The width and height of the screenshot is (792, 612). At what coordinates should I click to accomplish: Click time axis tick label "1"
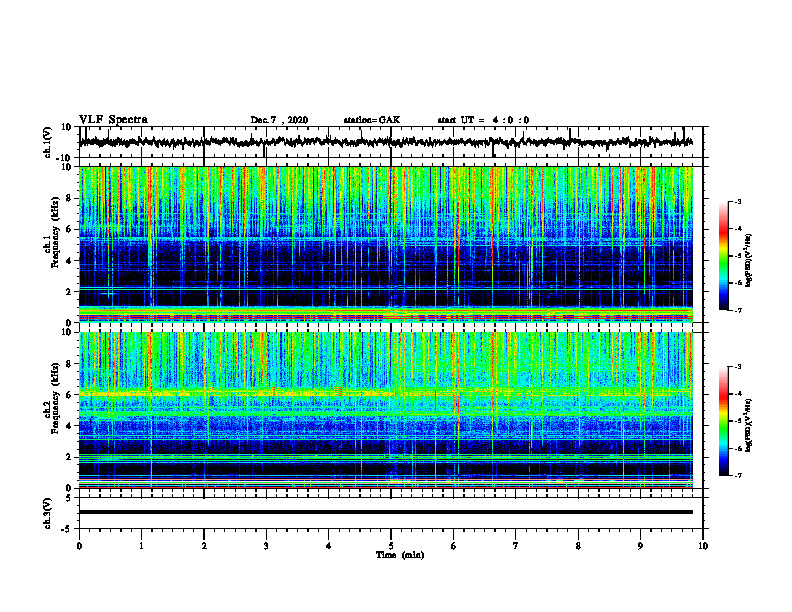(141, 546)
